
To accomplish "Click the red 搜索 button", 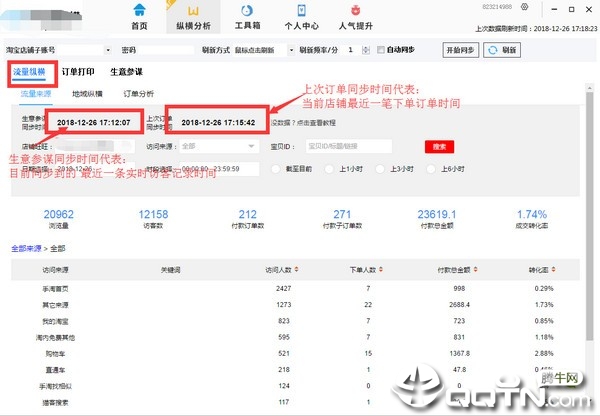I will click(x=439, y=147).
